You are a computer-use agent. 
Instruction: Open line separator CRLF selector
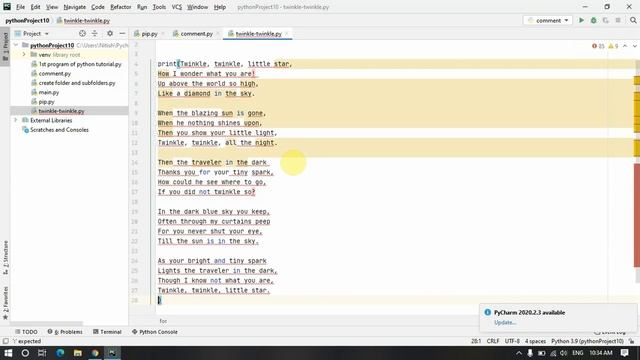[x=493, y=341]
